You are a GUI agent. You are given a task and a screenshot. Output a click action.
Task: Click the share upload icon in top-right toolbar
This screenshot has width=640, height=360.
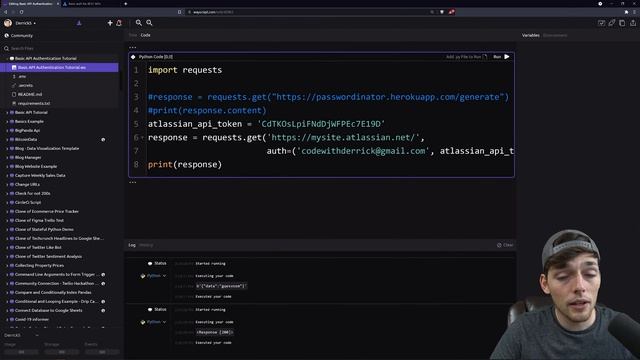coord(633,23)
